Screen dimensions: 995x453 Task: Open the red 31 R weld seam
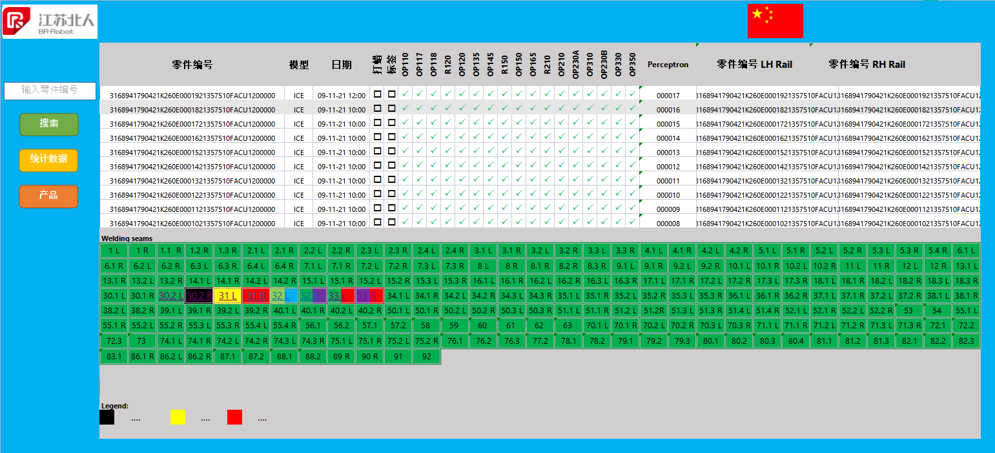pyautogui.click(x=256, y=296)
